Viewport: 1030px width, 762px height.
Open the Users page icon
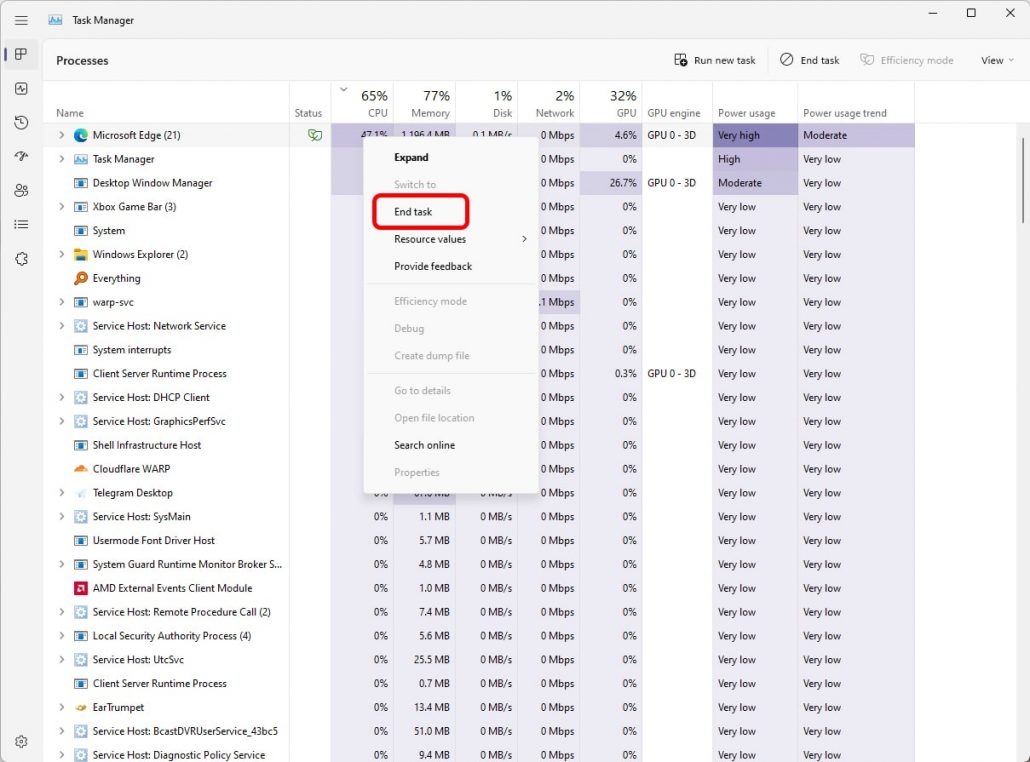(x=21, y=190)
